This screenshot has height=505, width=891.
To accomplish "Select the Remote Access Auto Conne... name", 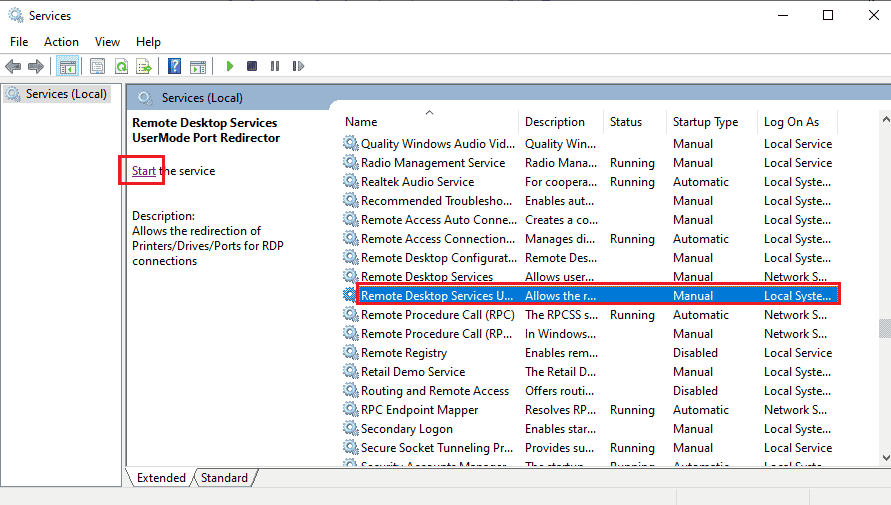I will pyautogui.click(x=439, y=220).
